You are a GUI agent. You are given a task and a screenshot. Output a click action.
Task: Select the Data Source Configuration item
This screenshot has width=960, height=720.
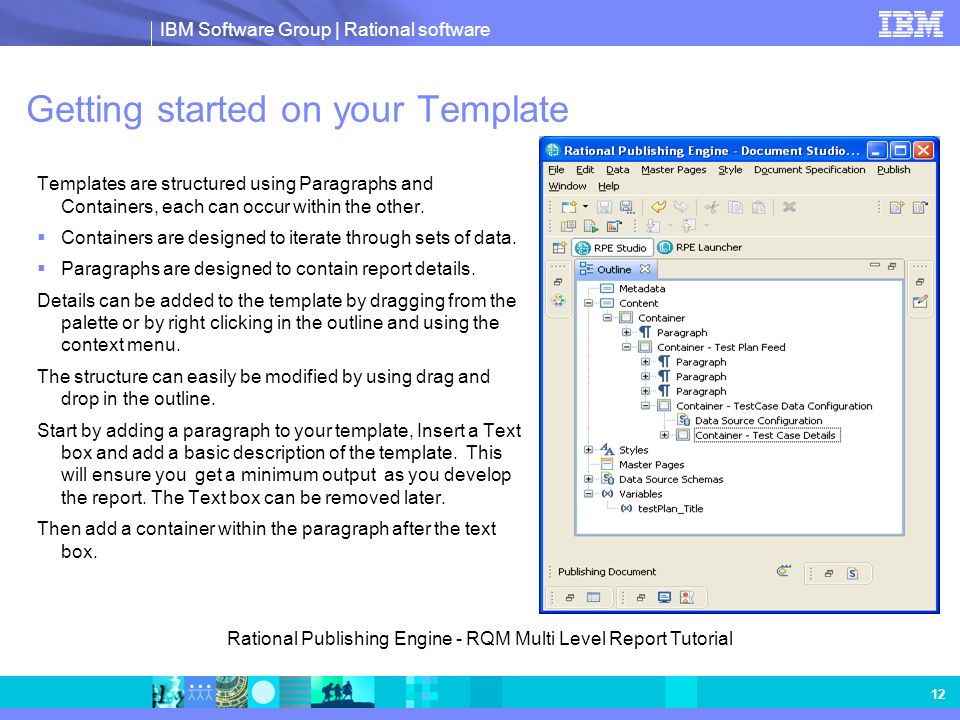coord(758,421)
